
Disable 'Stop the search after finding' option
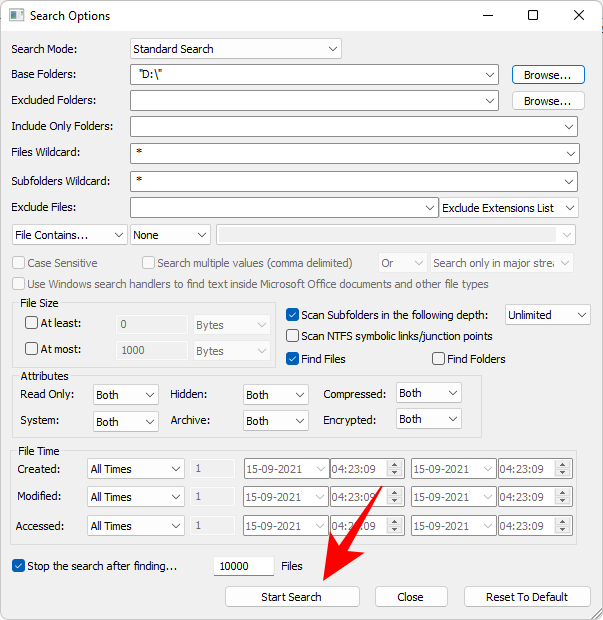pos(19,566)
